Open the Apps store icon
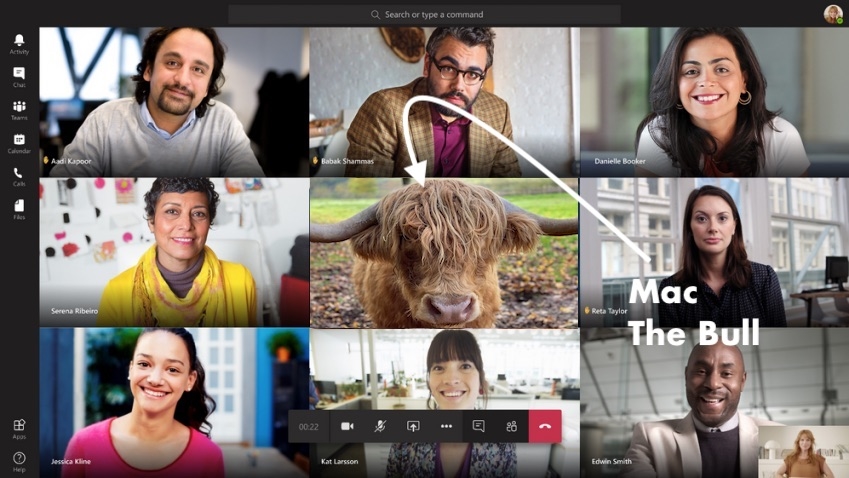Screen dimensions: 849x478 click(x=19, y=429)
